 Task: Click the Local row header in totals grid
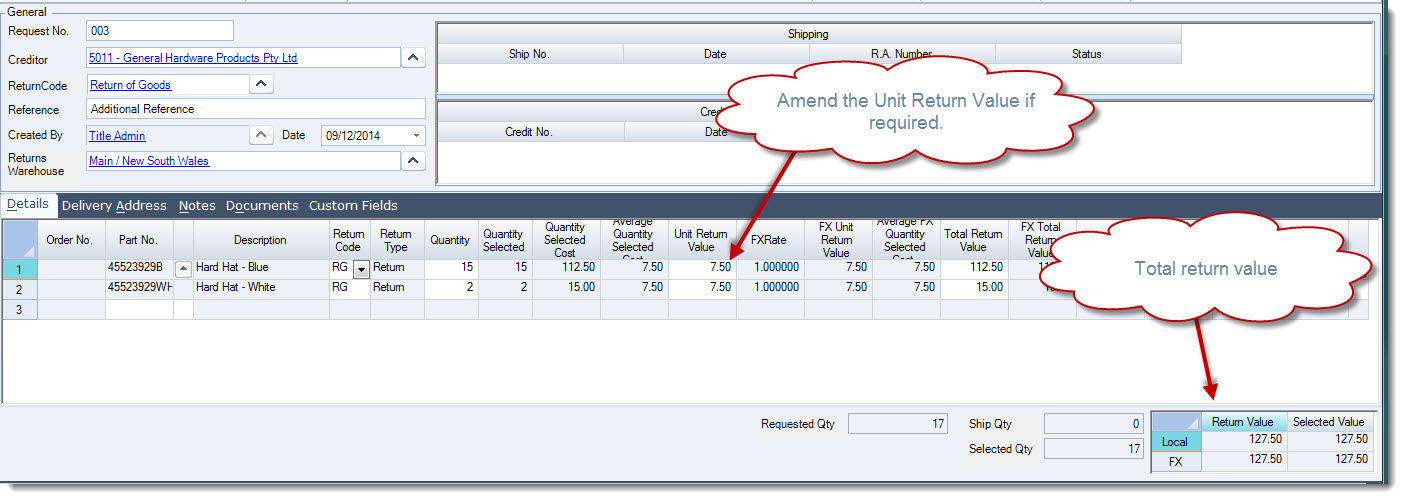click(x=1176, y=441)
